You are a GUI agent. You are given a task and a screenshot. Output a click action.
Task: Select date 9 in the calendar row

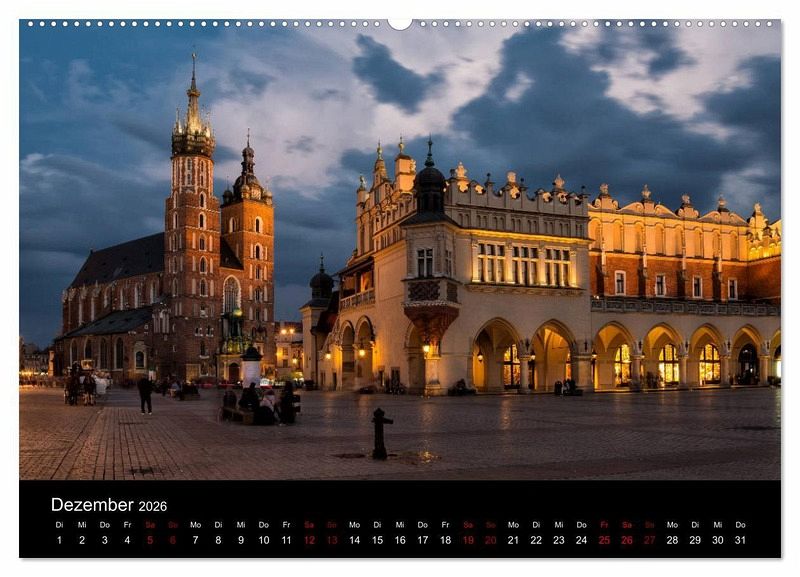[x=241, y=540]
